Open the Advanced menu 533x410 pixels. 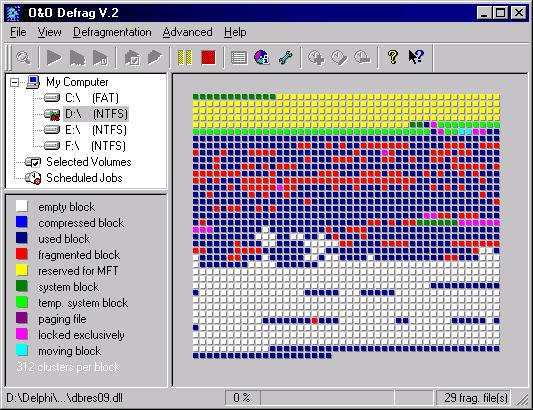pos(188,32)
